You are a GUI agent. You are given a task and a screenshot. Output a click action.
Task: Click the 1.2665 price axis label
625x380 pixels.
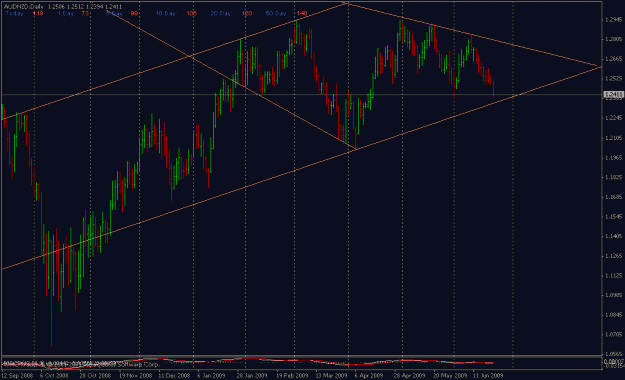613,59
